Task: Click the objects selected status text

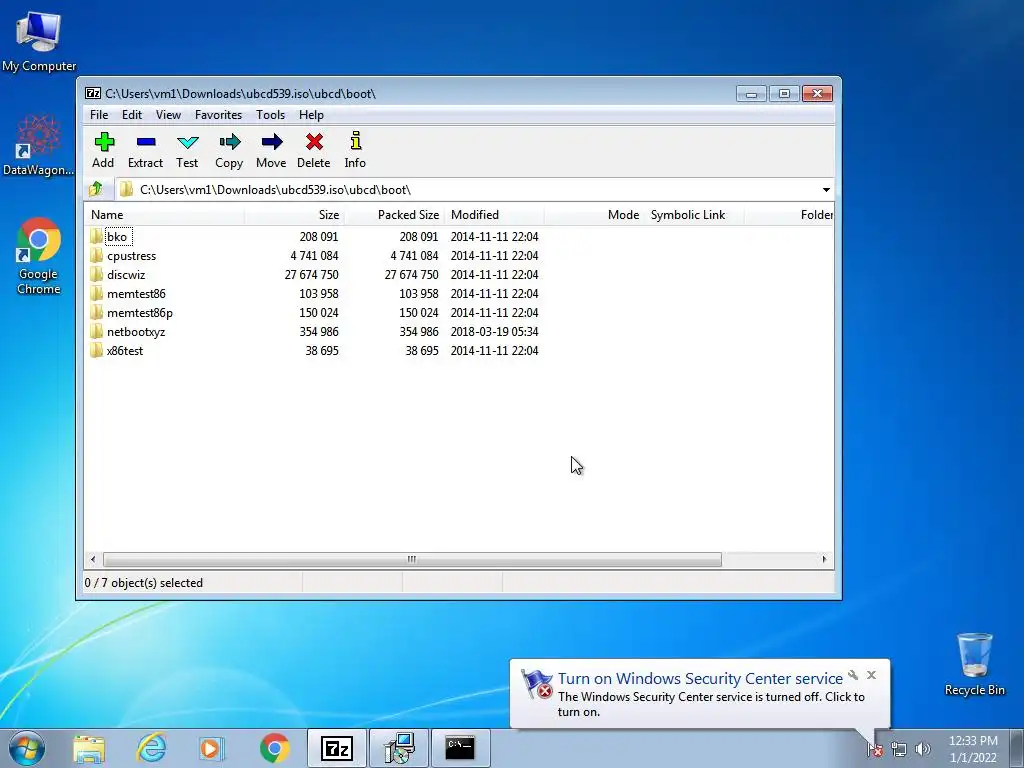Action: click(144, 583)
